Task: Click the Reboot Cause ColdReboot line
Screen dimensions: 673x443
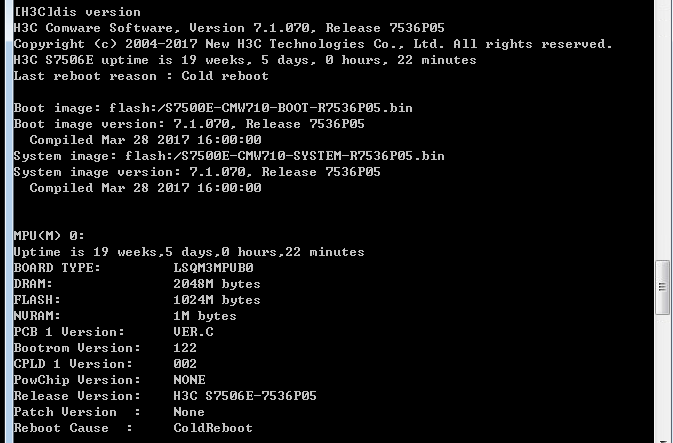Action: (133, 428)
